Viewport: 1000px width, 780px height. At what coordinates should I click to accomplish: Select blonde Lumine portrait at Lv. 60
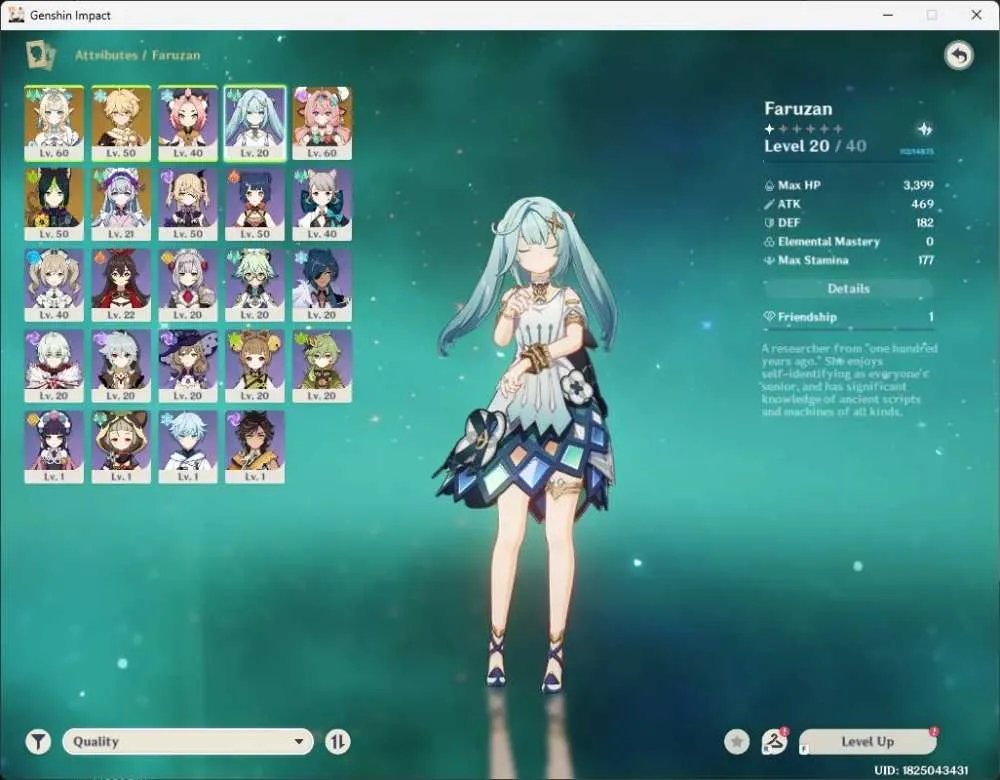coord(54,124)
